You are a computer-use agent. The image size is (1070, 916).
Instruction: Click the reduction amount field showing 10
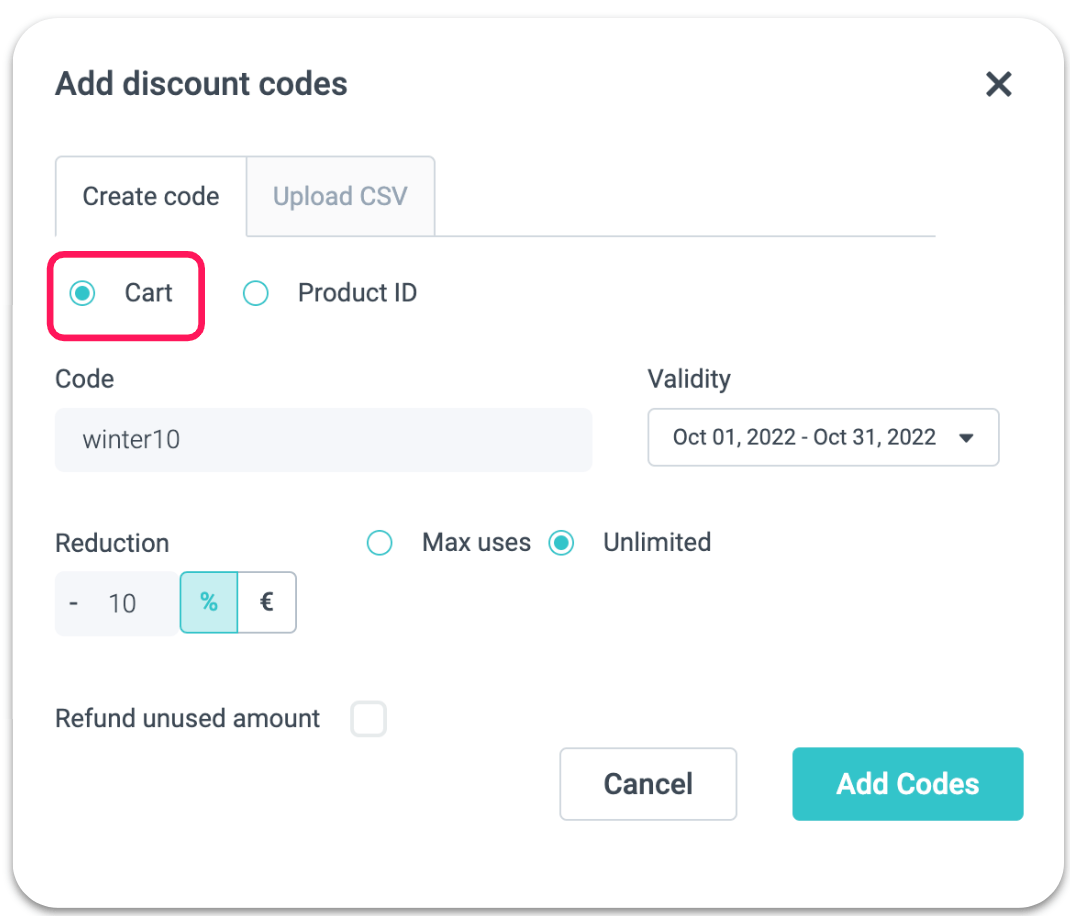click(122, 602)
